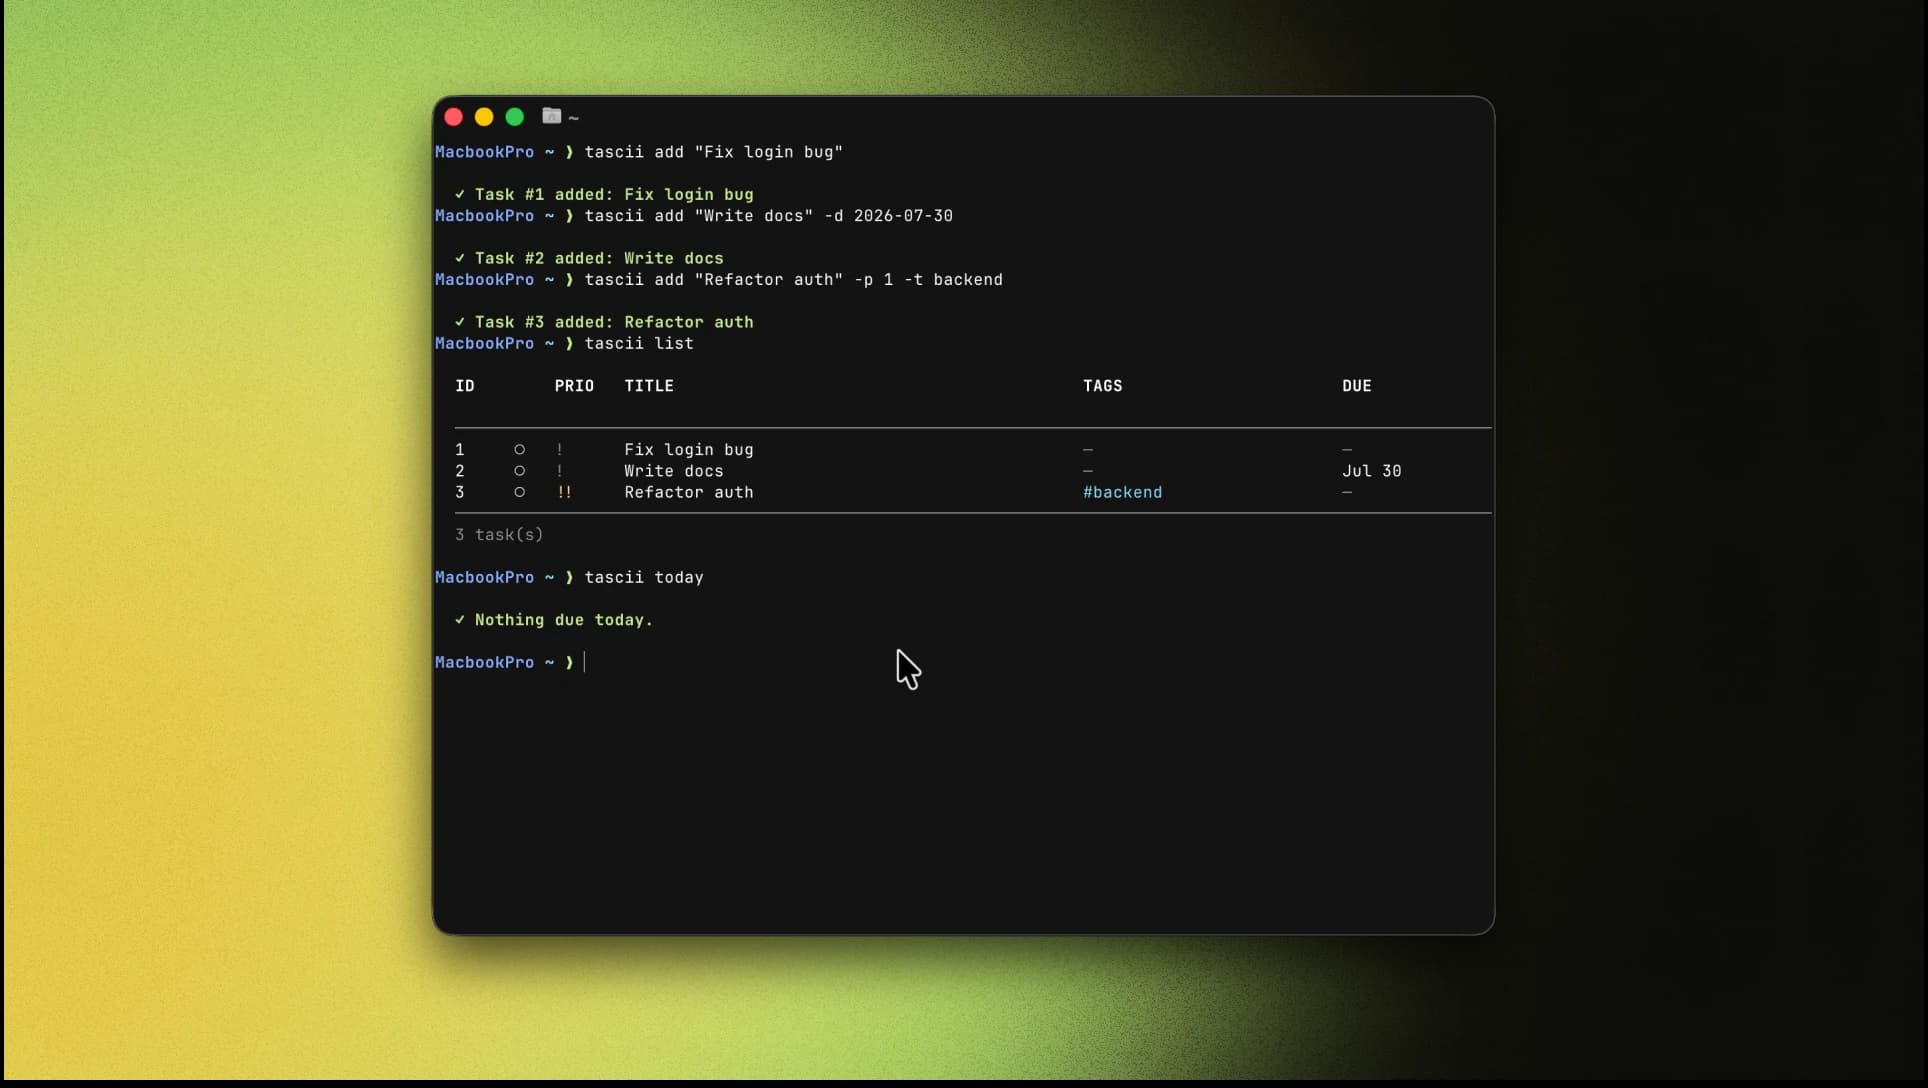
Task: Click the TAGS column header
Action: pos(1103,386)
